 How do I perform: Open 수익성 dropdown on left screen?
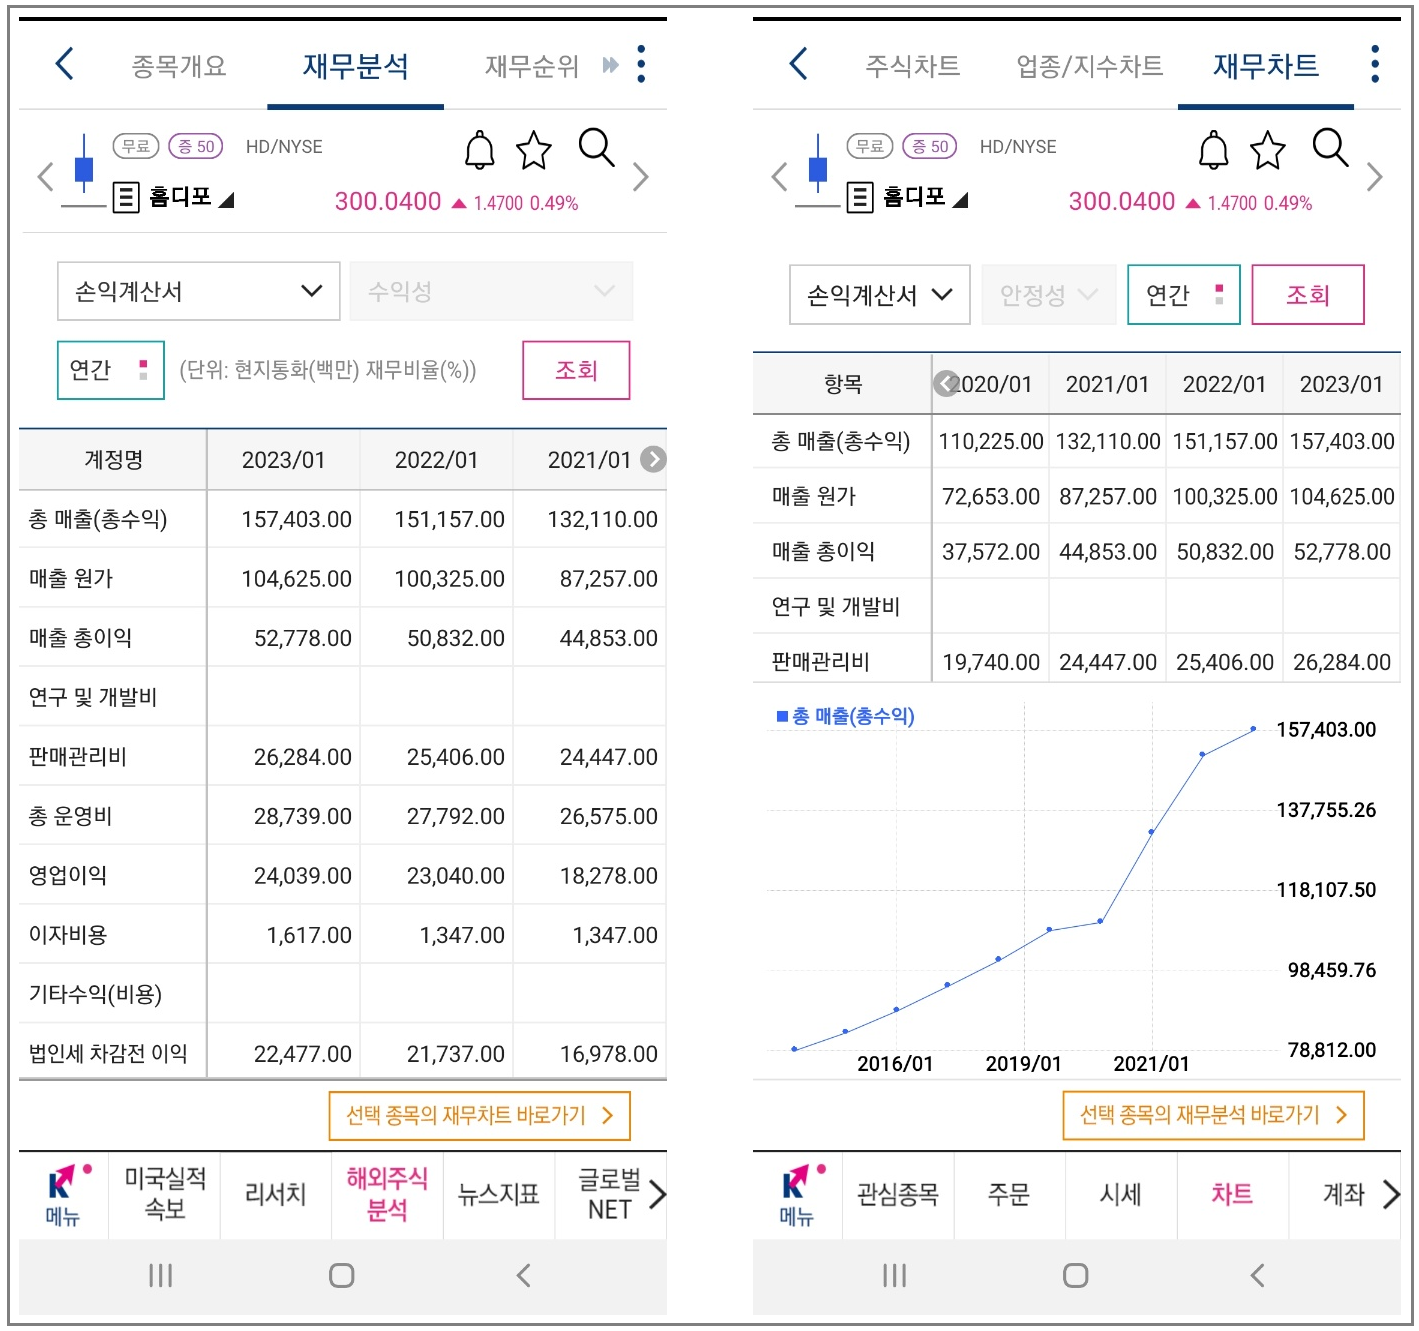[491, 291]
